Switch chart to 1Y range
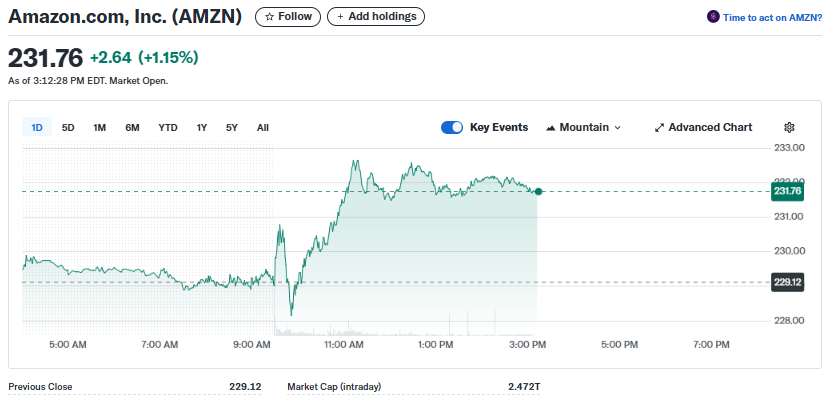 [202, 127]
